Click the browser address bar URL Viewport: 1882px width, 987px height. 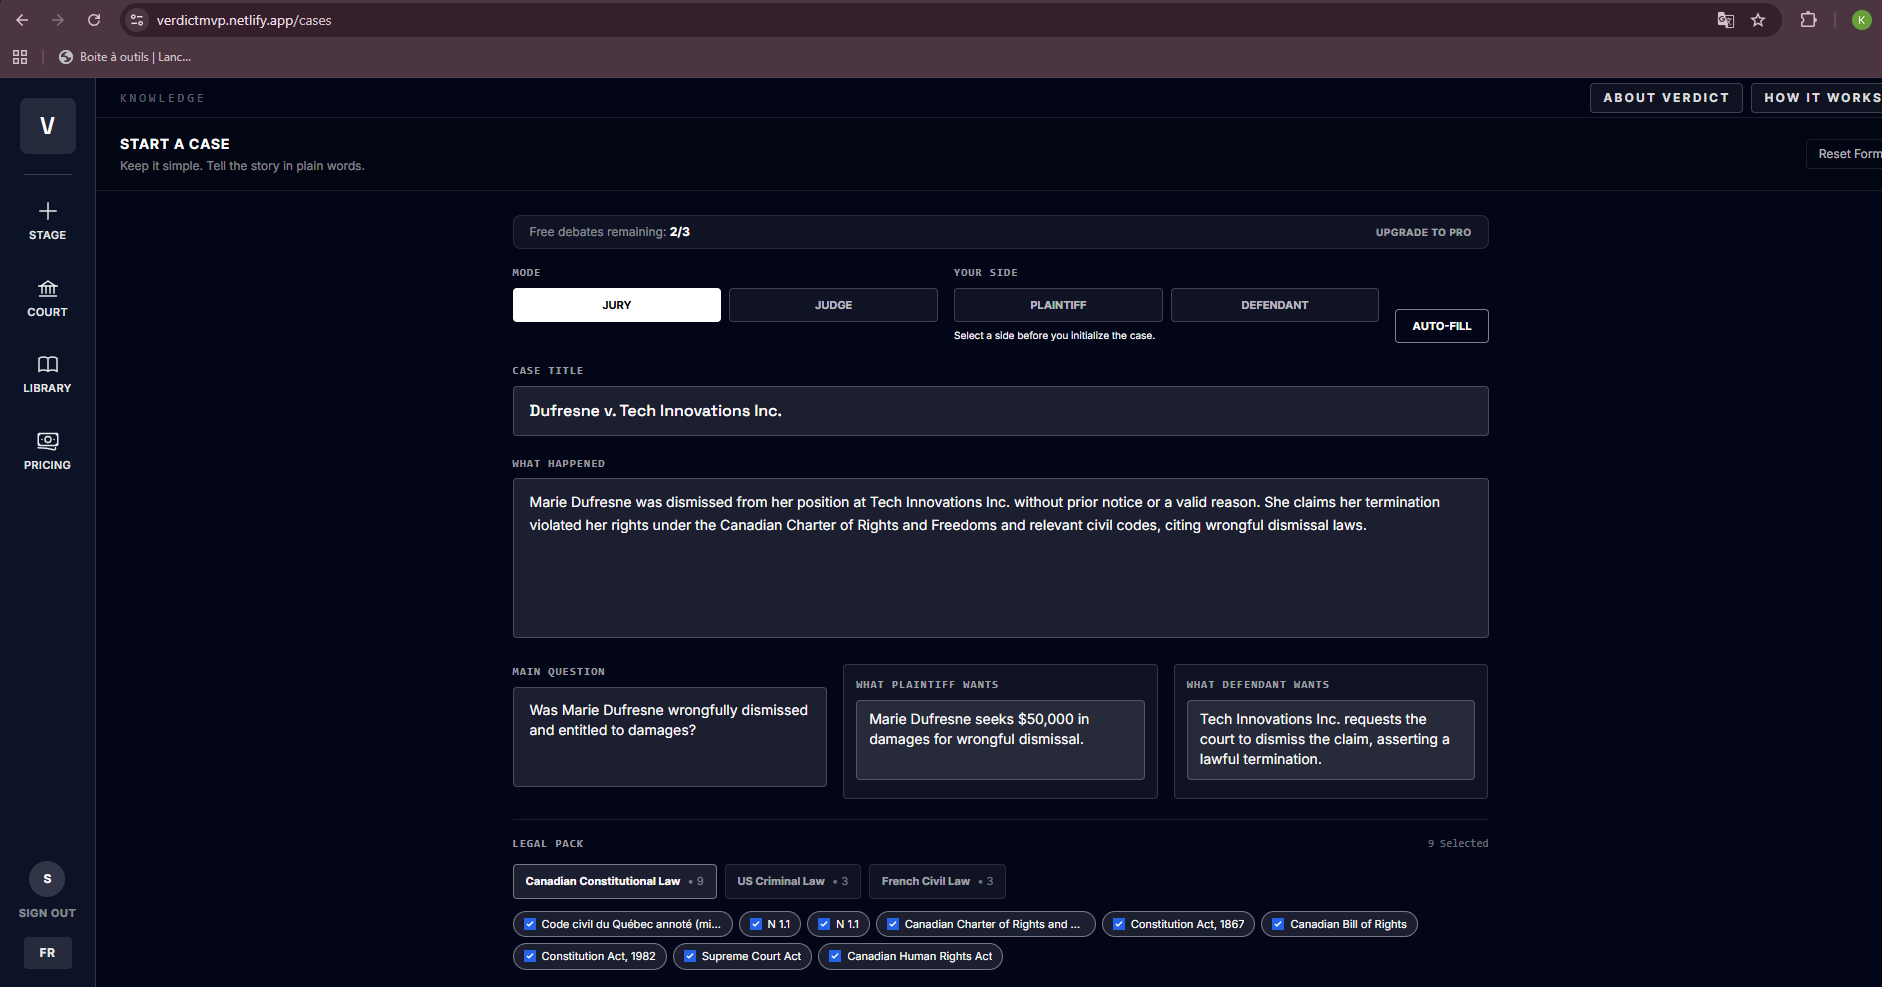click(x=244, y=20)
